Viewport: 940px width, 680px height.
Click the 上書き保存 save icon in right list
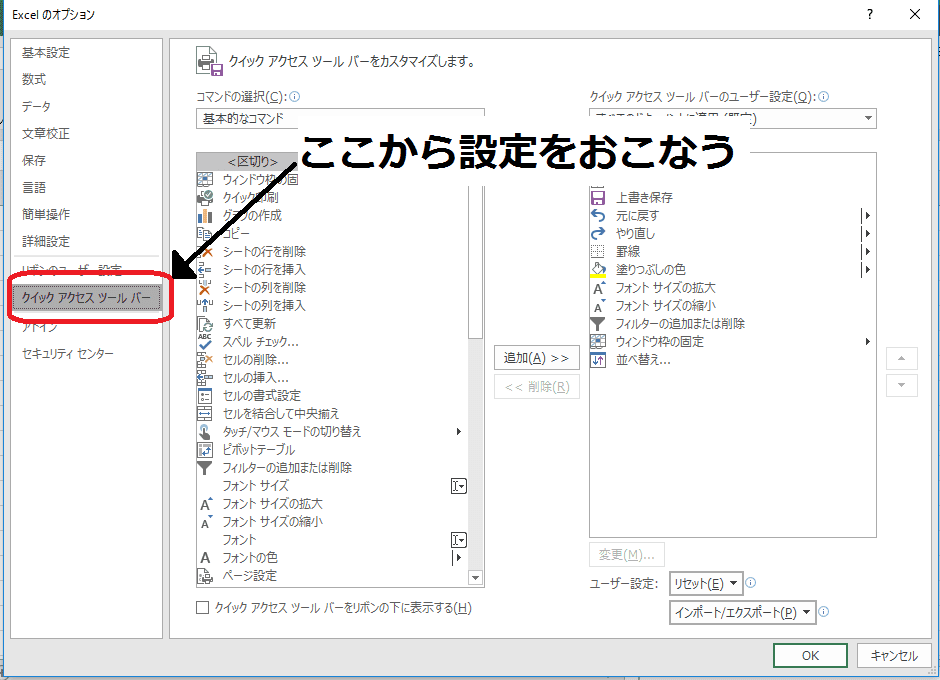coord(598,197)
